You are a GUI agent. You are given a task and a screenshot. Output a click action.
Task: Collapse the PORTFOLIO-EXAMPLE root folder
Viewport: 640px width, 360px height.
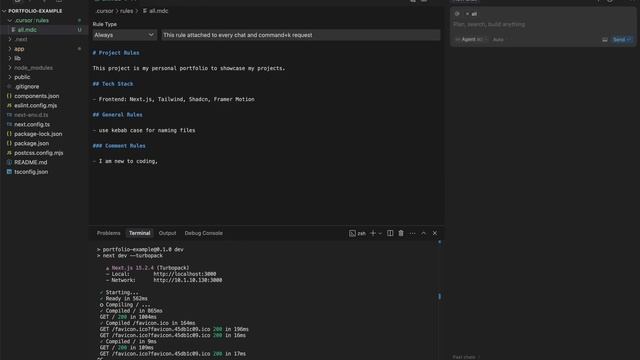click(x=4, y=11)
